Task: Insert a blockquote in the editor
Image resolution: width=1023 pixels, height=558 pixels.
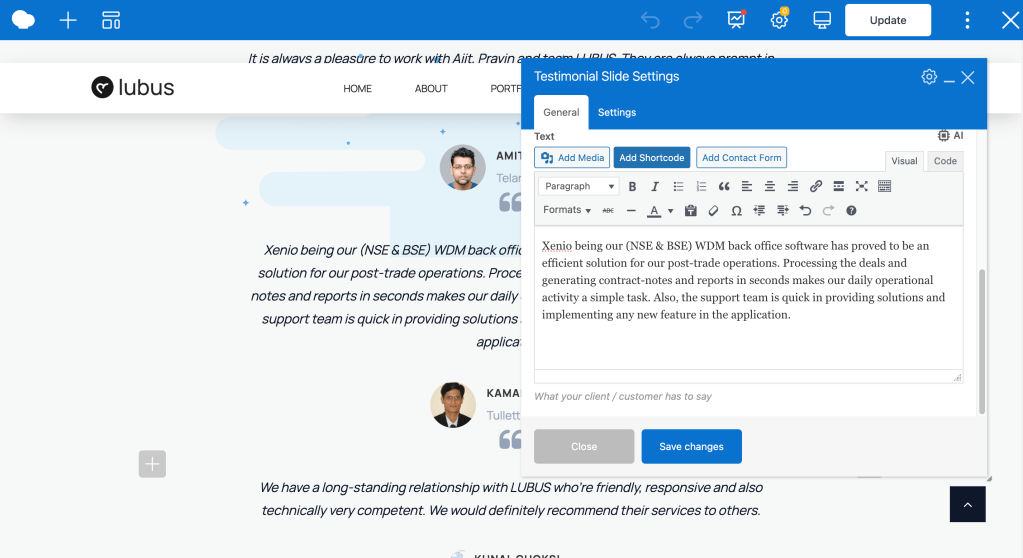Action: coord(724,187)
